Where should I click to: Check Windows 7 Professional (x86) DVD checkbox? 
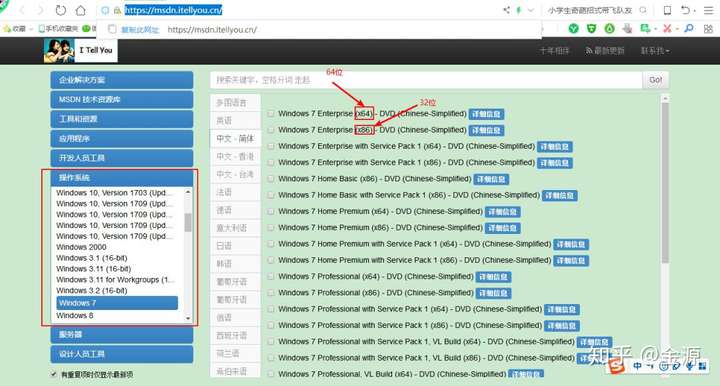tap(271, 293)
